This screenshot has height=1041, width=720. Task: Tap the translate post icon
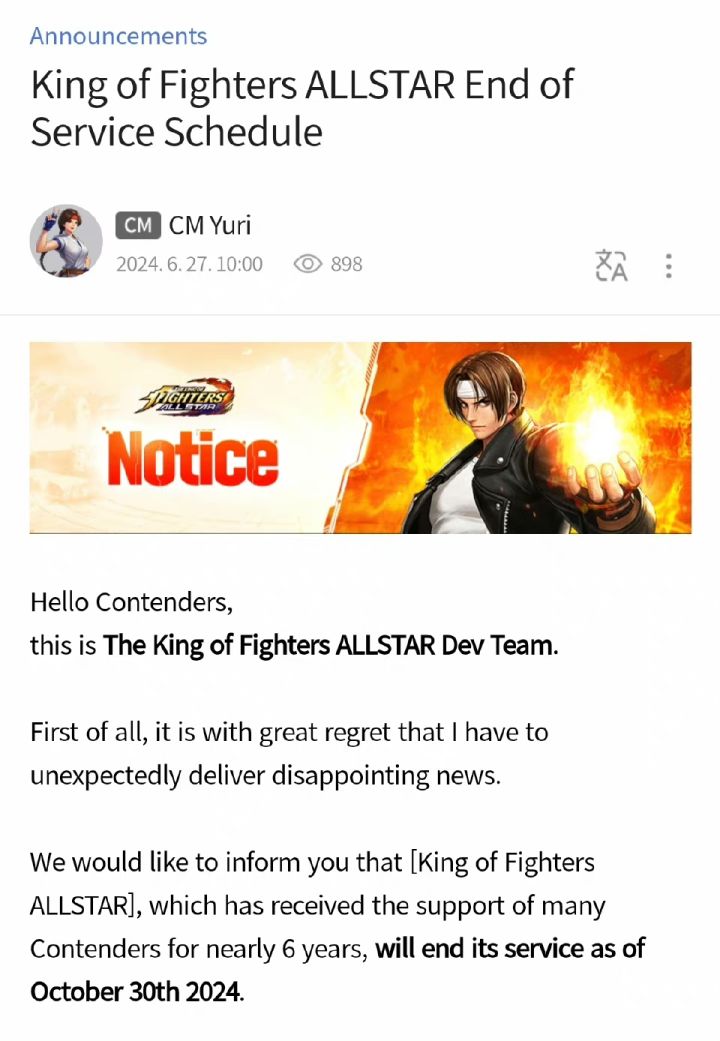(x=611, y=266)
